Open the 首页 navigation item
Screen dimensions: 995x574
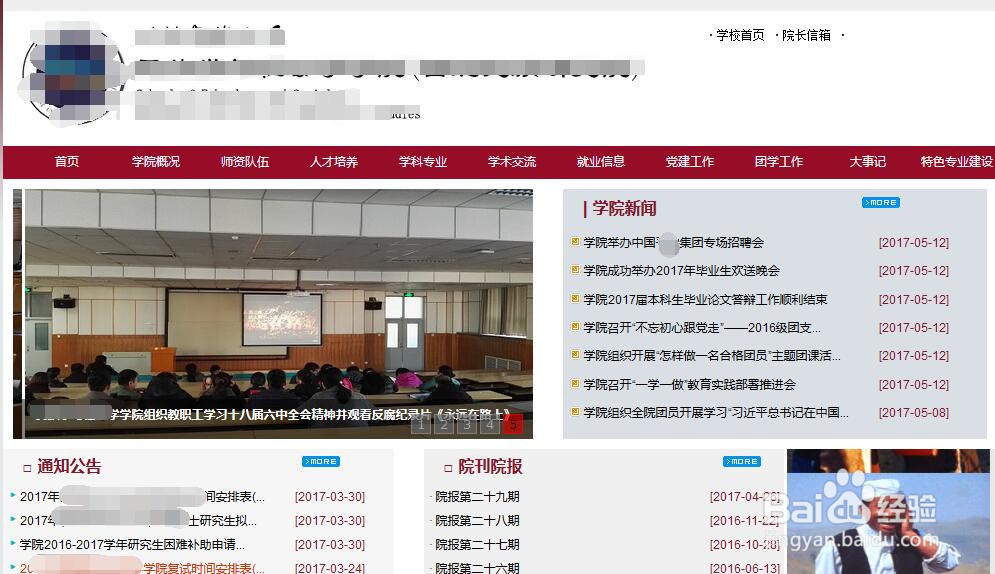point(67,162)
